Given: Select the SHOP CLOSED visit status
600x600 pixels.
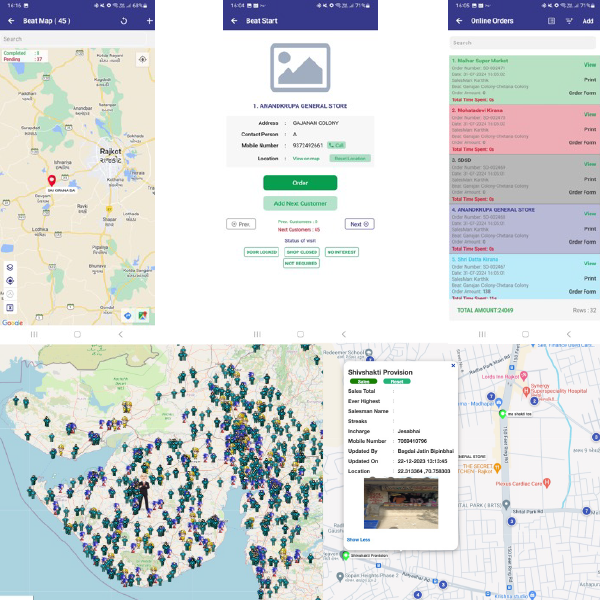Looking at the screenshot, I should [x=301, y=252].
